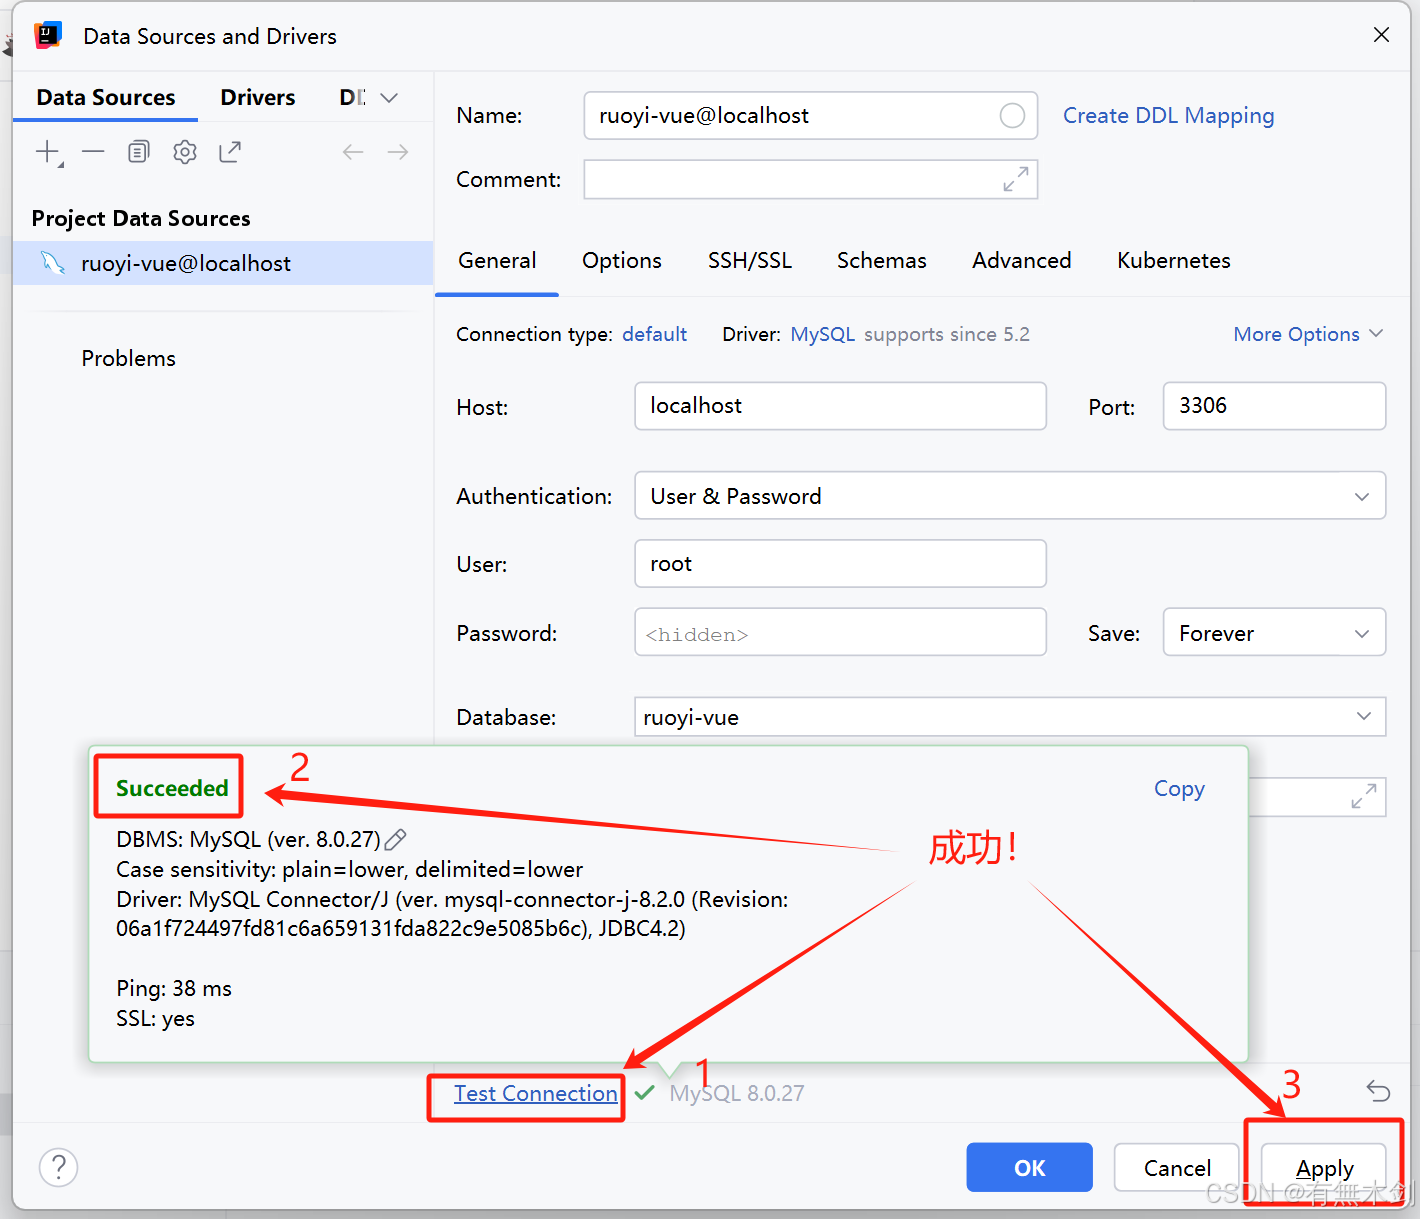Edit DBMS version pencil icon
Image resolution: width=1420 pixels, height=1219 pixels.
(x=395, y=839)
